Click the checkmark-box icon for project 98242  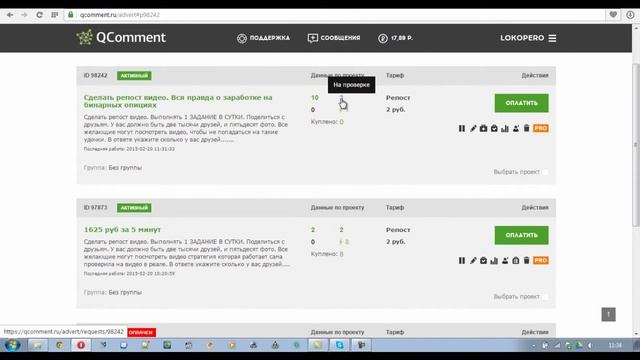494,128
